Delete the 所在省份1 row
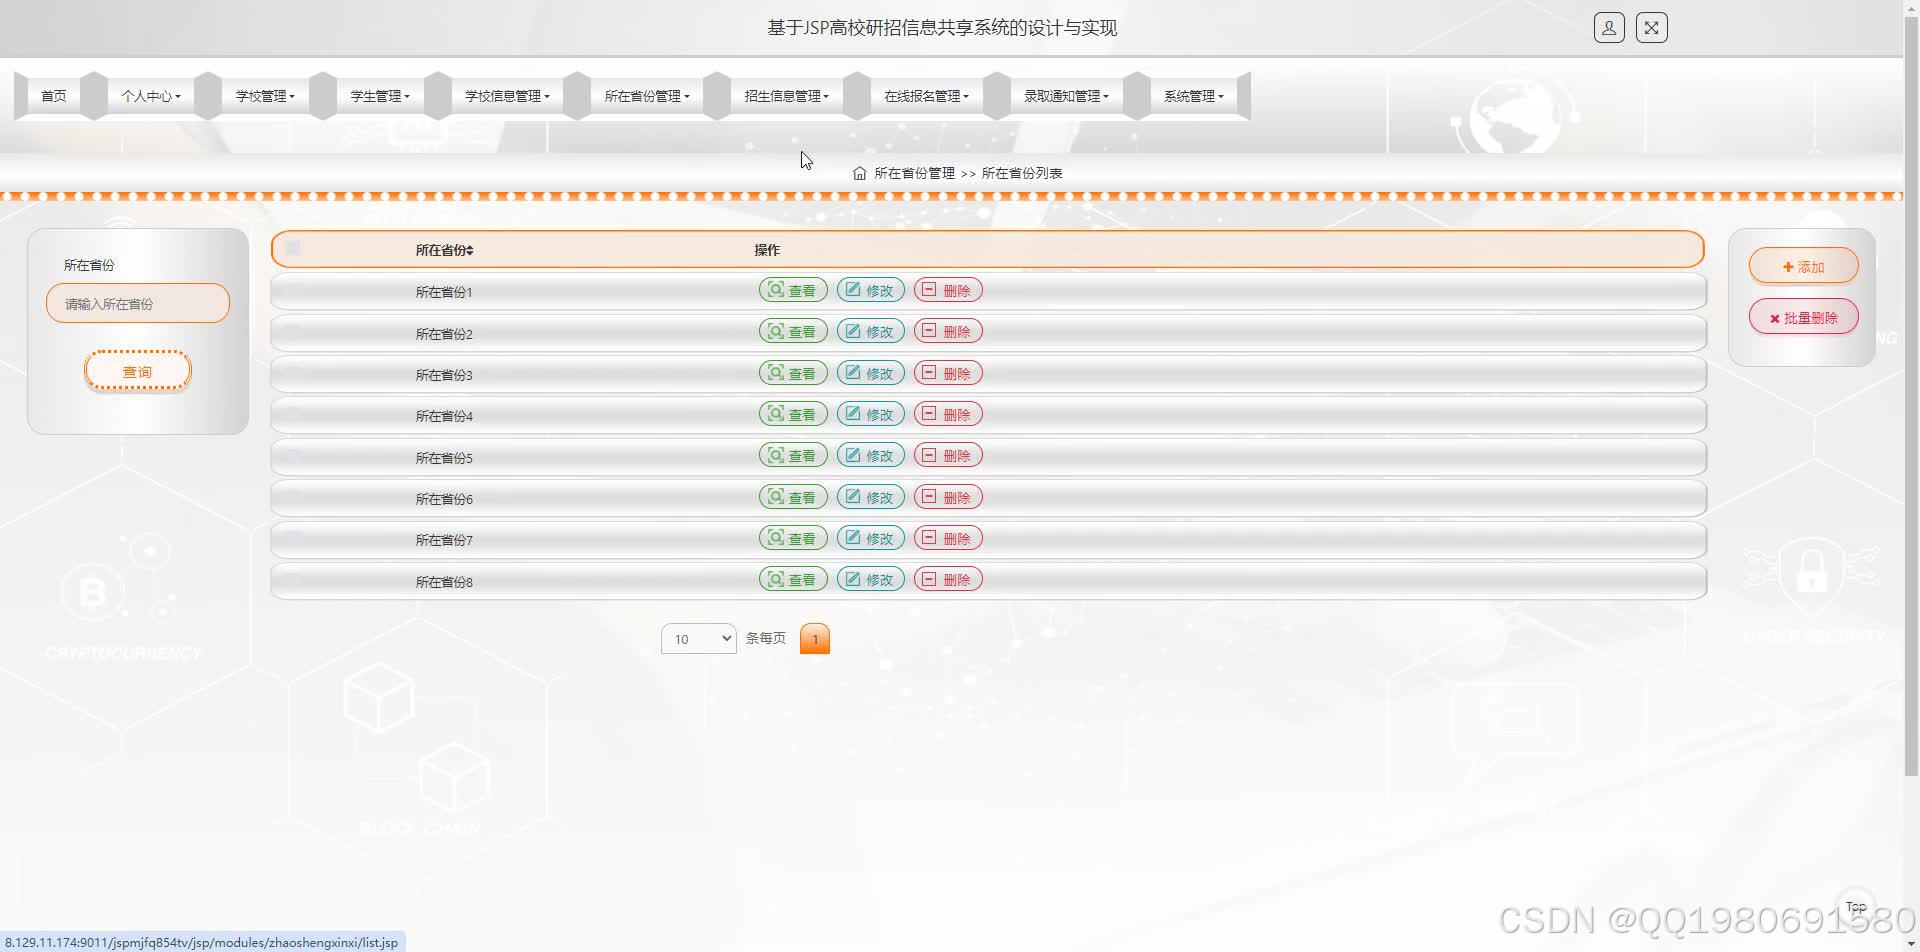 coord(948,290)
